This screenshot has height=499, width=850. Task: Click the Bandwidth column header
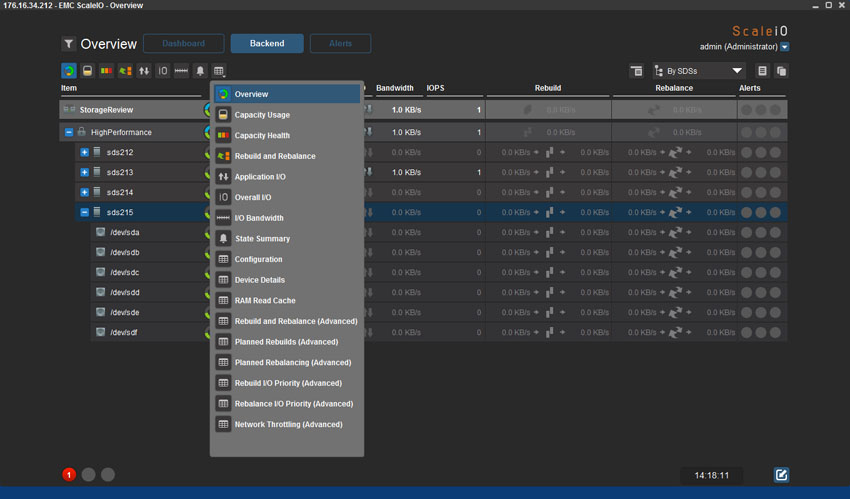pos(395,88)
